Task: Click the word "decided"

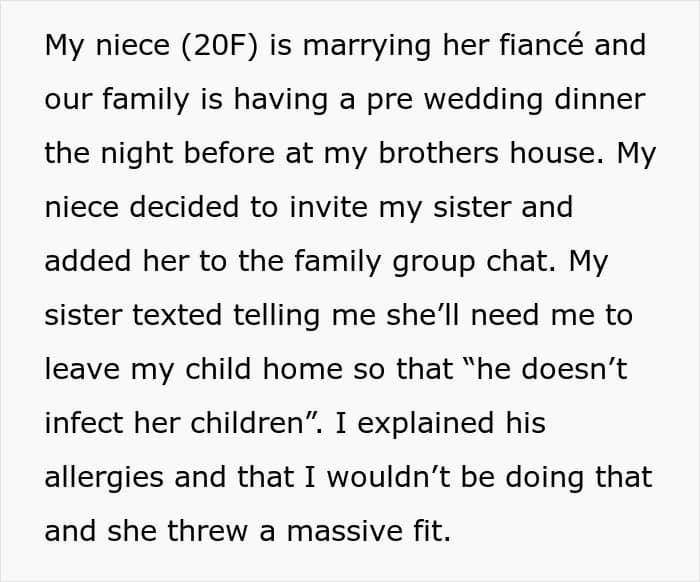Action: coord(183,207)
